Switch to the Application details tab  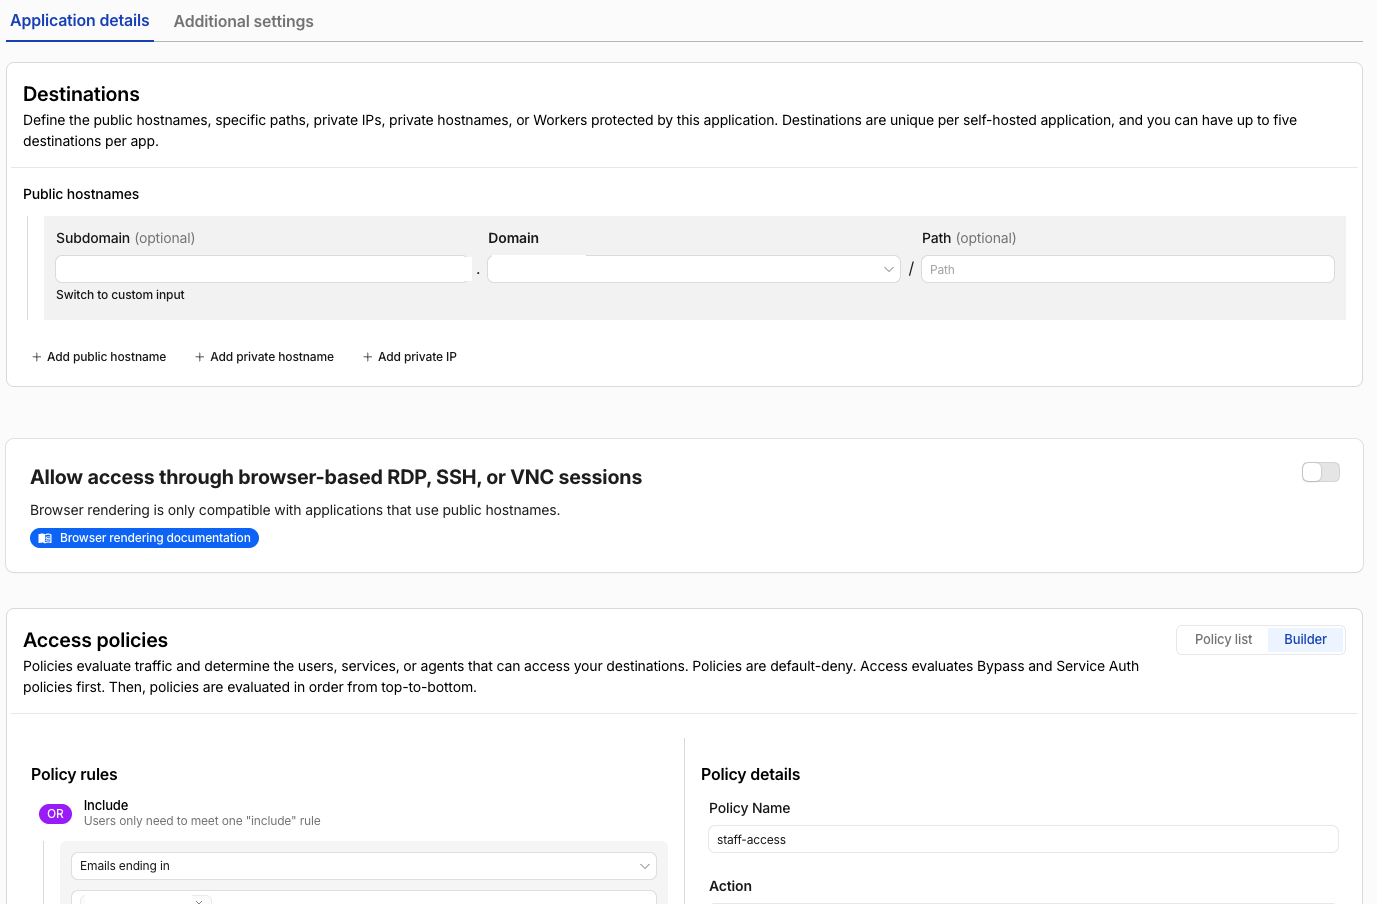coord(80,21)
